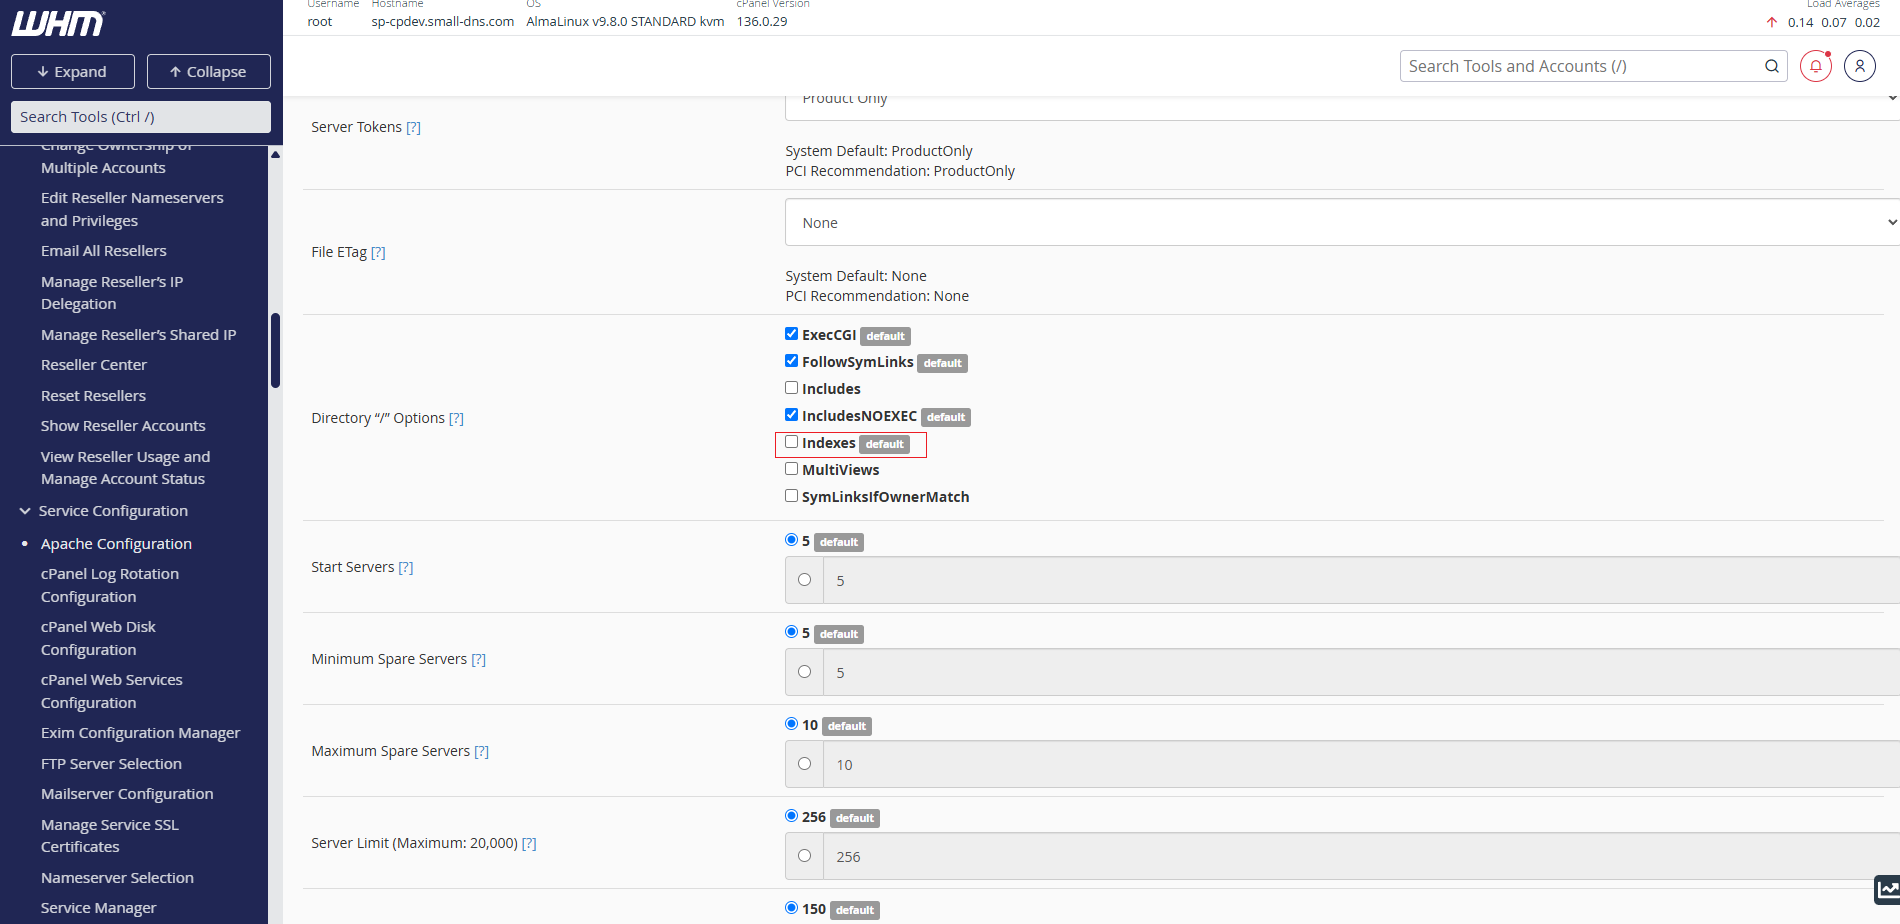The width and height of the screenshot is (1900, 924).
Task: Click the Collapse button
Action: pos(209,72)
